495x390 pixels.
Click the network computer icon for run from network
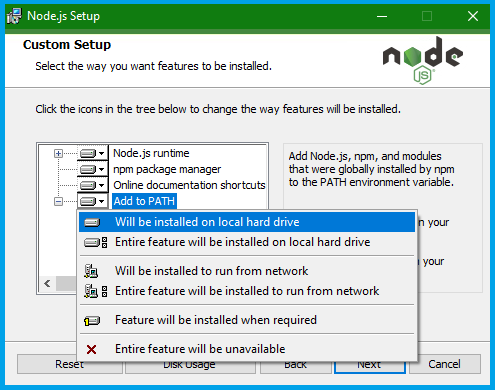tap(91, 271)
